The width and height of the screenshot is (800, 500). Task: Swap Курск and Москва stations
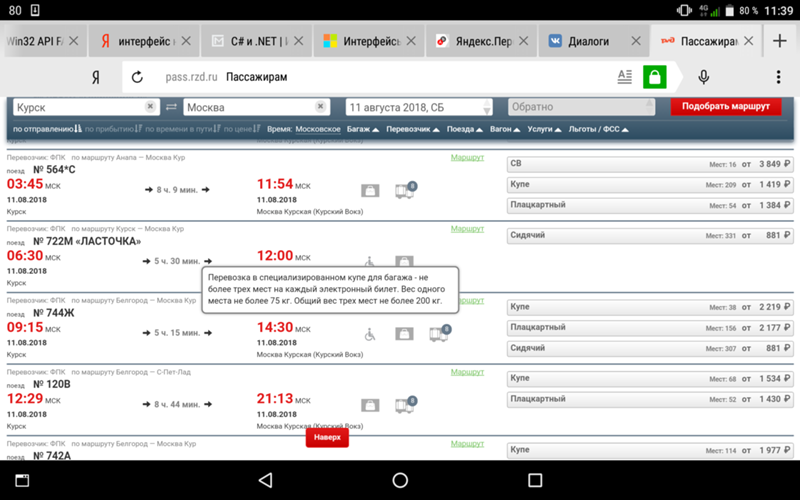pos(171,107)
